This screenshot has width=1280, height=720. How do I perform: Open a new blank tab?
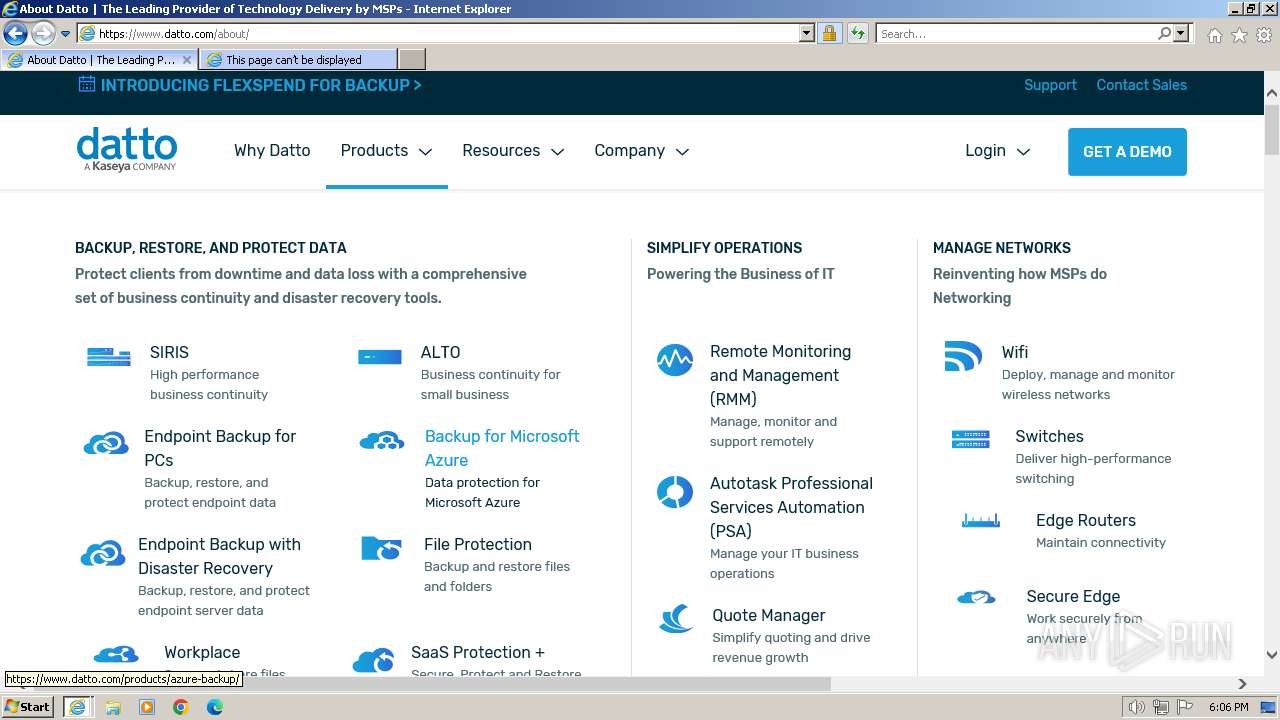pyautogui.click(x=411, y=60)
